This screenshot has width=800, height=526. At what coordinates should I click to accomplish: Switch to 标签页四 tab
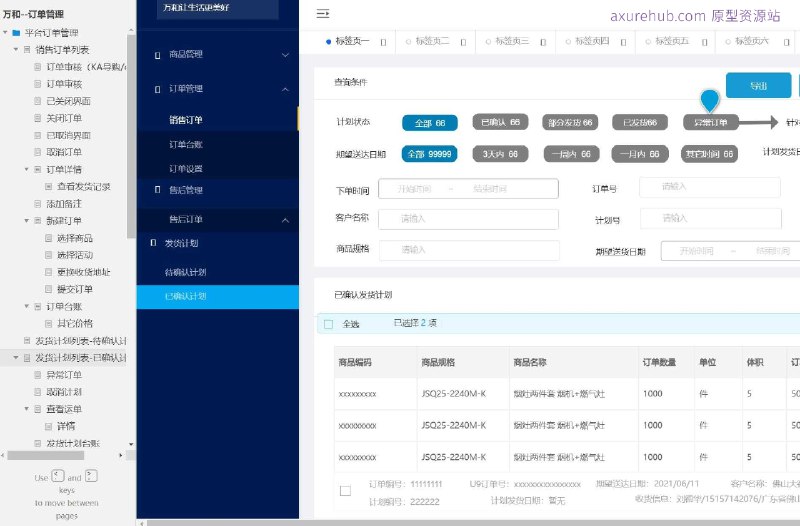[592, 41]
